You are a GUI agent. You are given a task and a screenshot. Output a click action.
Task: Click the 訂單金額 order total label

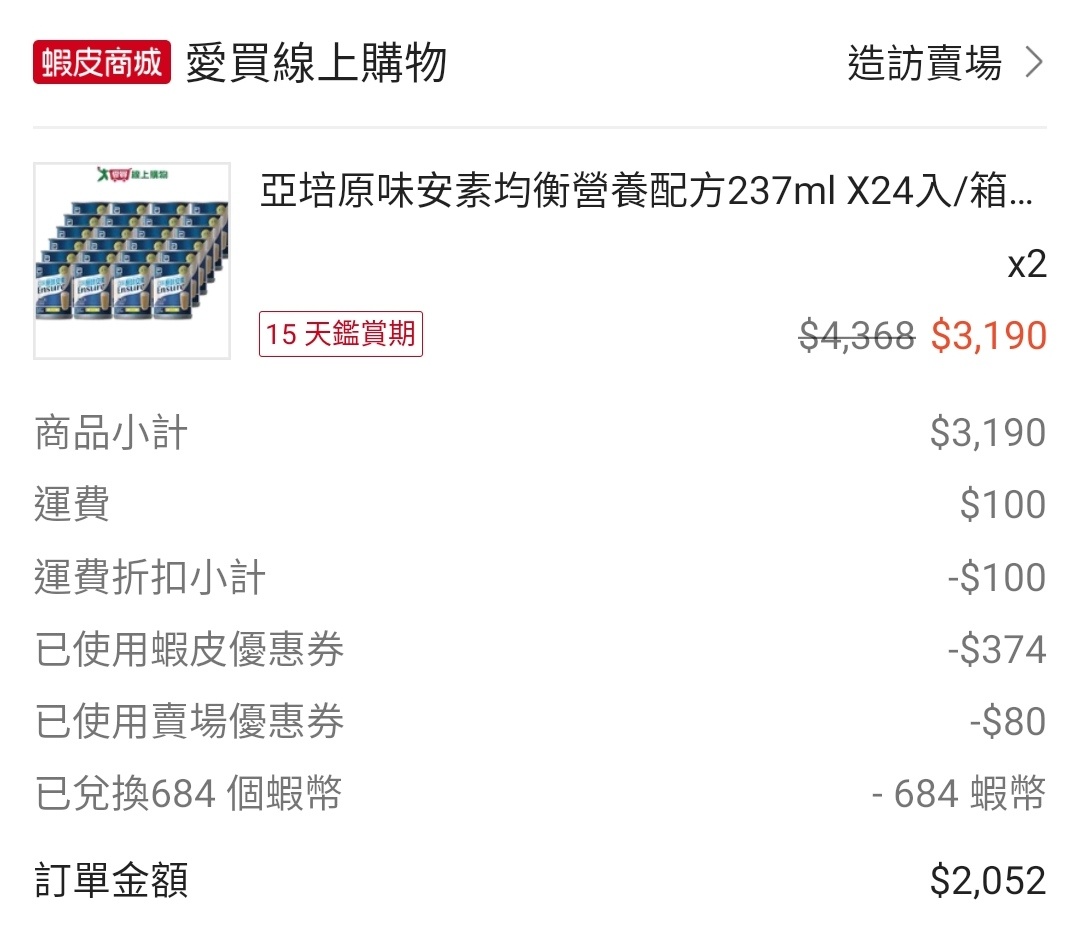(x=111, y=881)
